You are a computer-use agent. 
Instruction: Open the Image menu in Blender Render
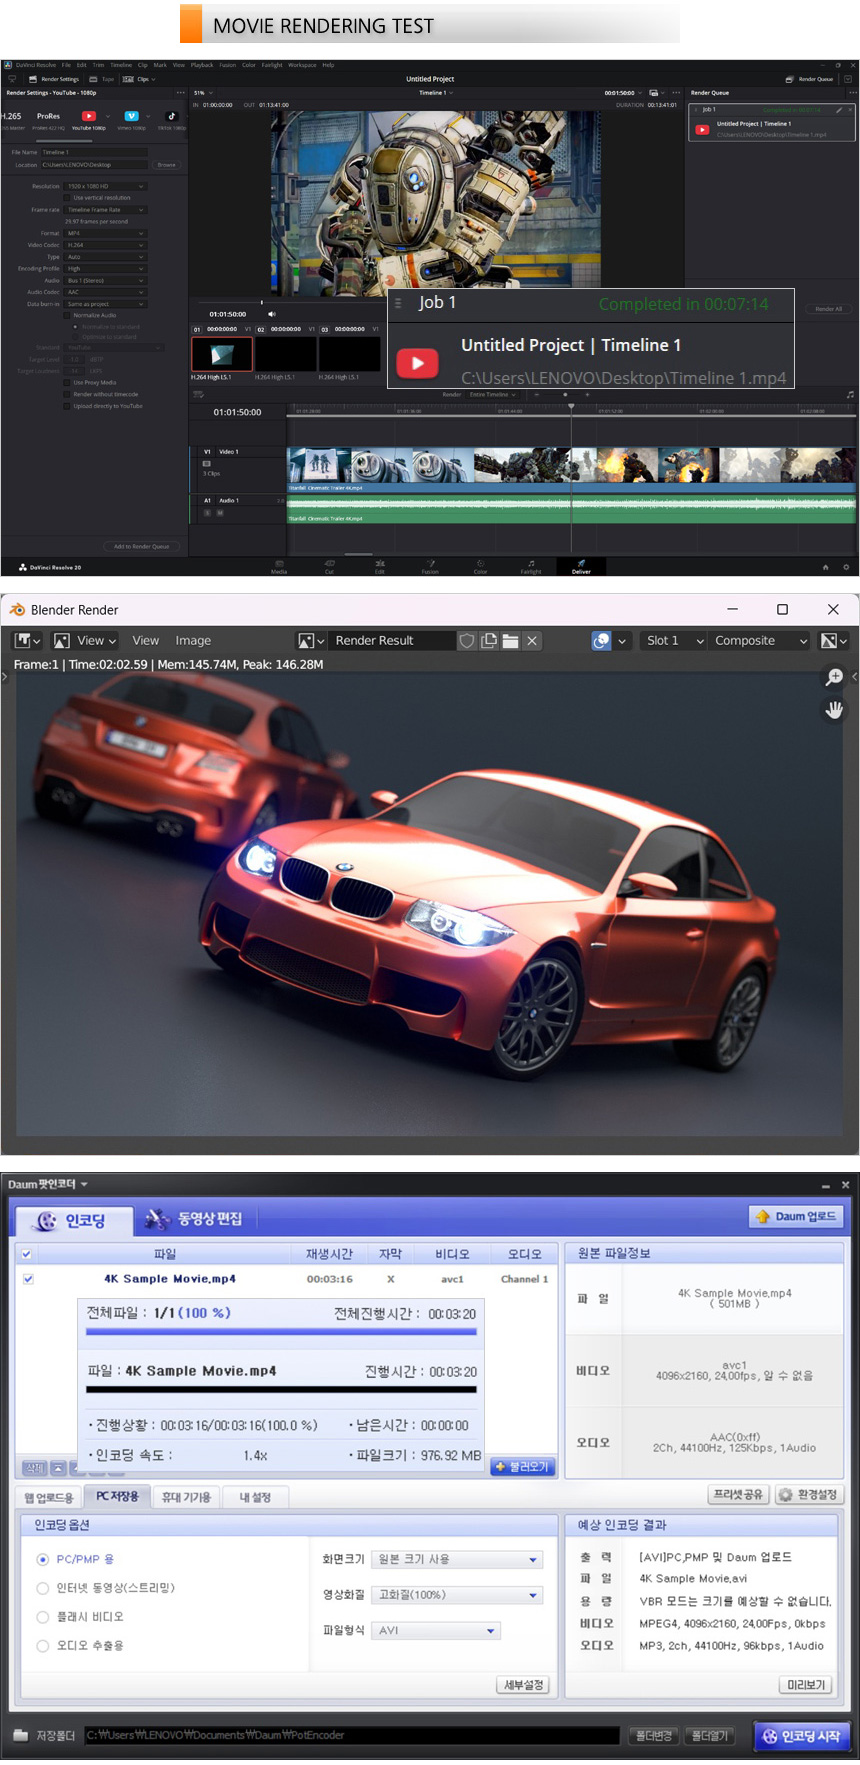(x=193, y=641)
